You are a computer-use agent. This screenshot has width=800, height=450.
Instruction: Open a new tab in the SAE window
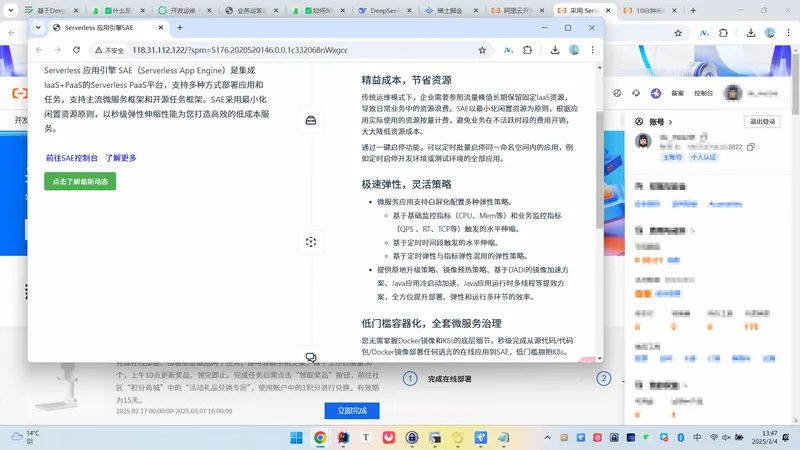pyautogui.click(x=180, y=28)
